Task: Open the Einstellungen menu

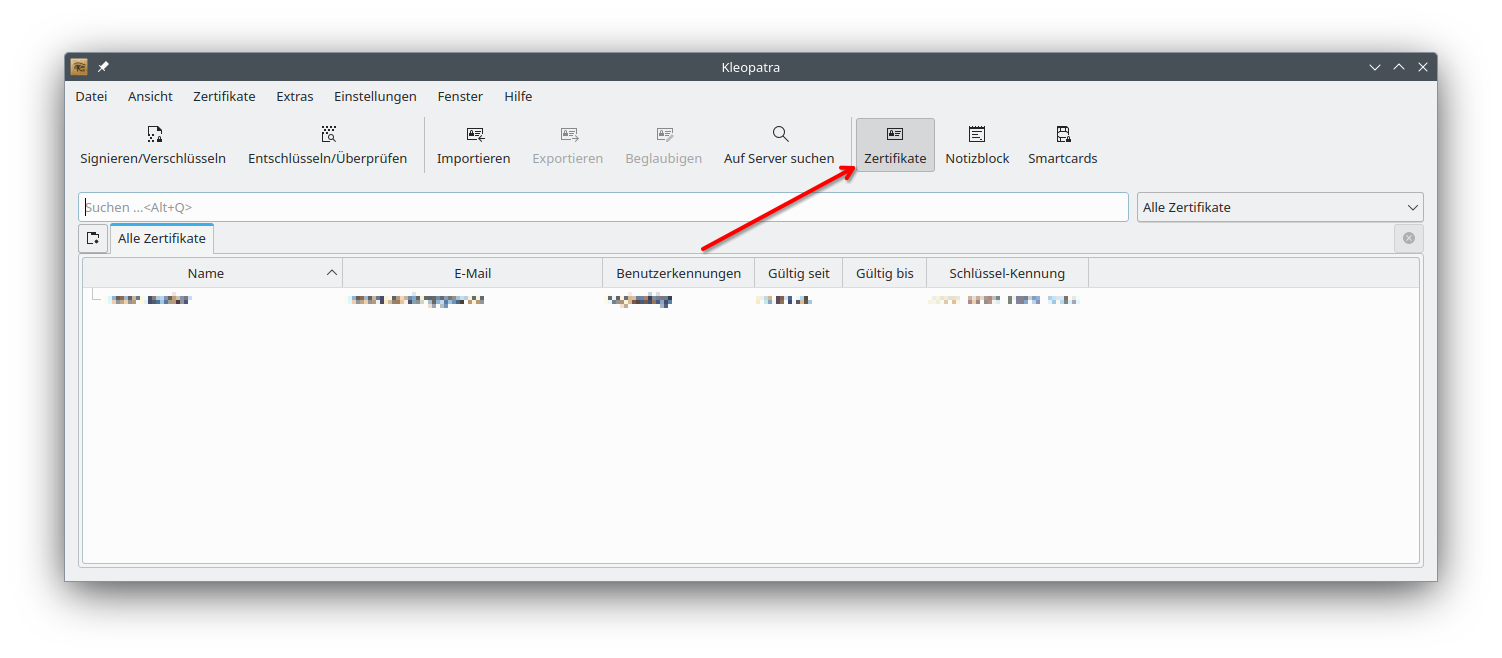Action: tap(375, 97)
